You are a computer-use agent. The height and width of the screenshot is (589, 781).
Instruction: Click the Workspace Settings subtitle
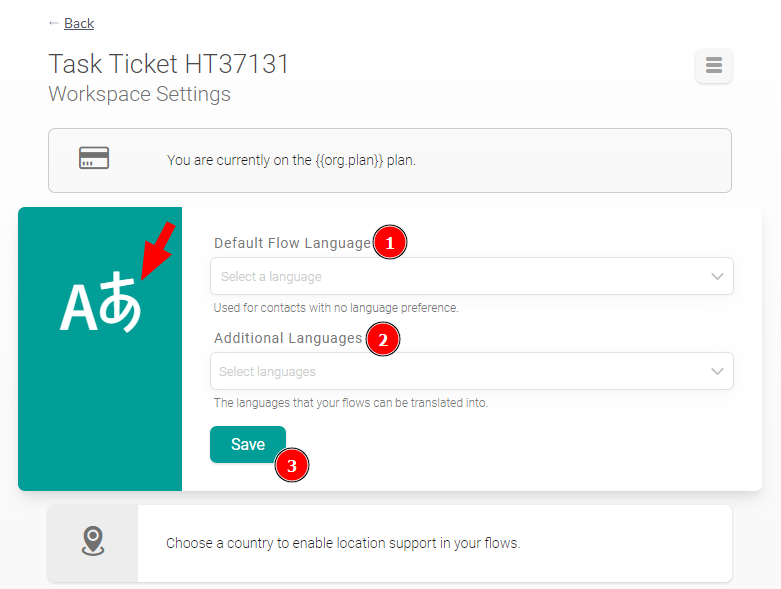139,95
